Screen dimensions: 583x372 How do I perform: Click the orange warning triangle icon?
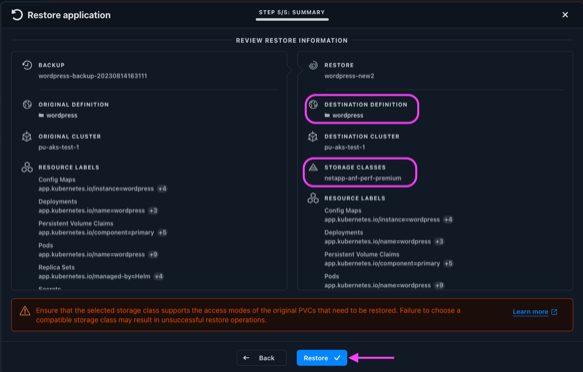[x=25, y=311]
